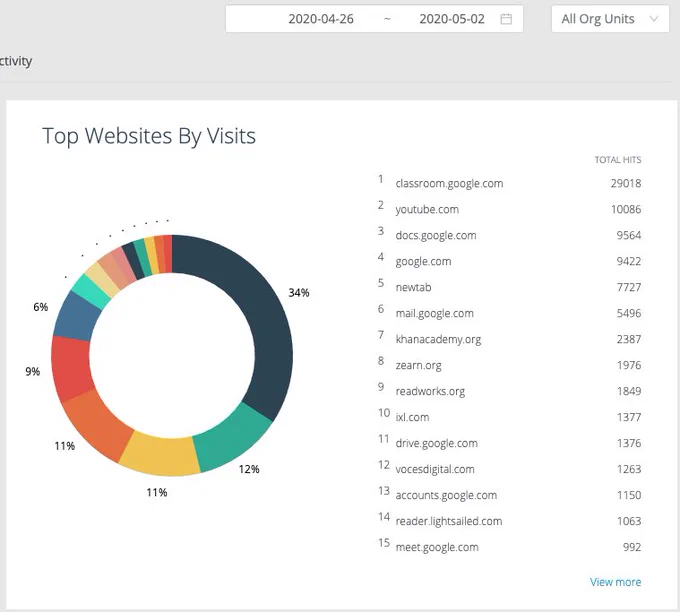Image resolution: width=680 pixels, height=612 pixels.
Task: Click the mail.google.com entry
Action: 435,314
